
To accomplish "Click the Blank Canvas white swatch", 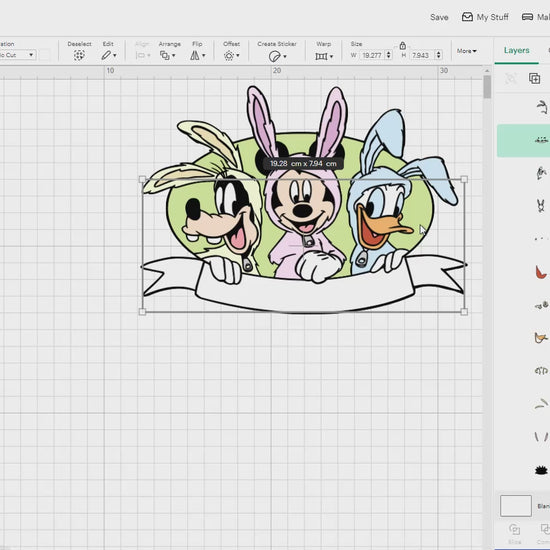I will pos(516,505).
